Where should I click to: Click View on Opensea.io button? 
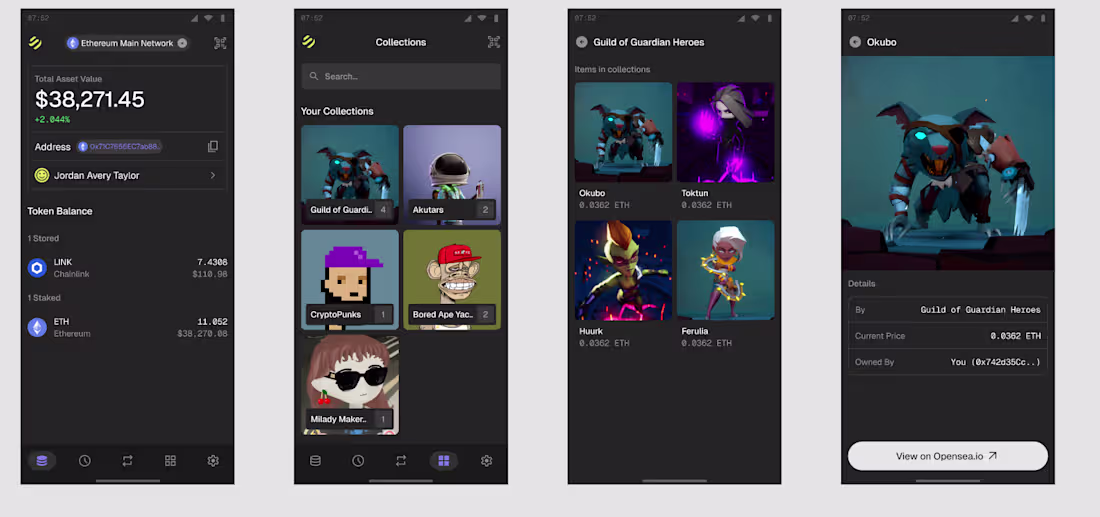point(948,456)
